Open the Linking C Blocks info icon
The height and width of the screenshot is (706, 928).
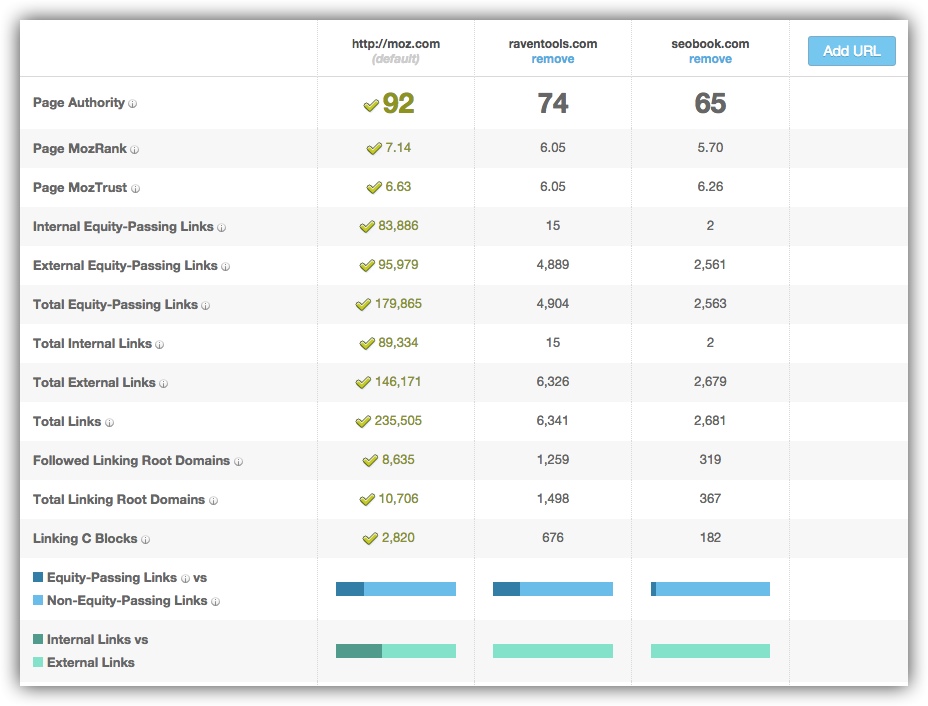pyautogui.click(x=146, y=540)
